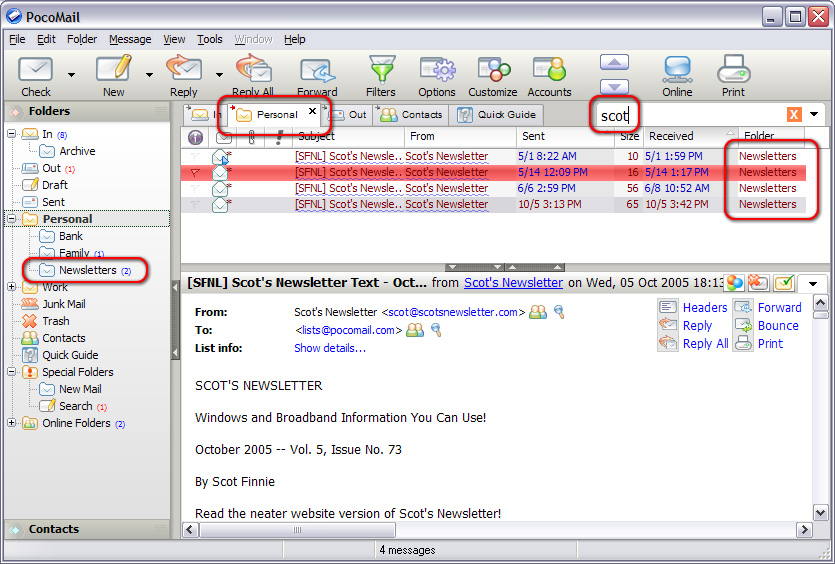The height and width of the screenshot is (564, 835).
Task: Click the Check mail toolbar icon
Action: coord(36,75)
